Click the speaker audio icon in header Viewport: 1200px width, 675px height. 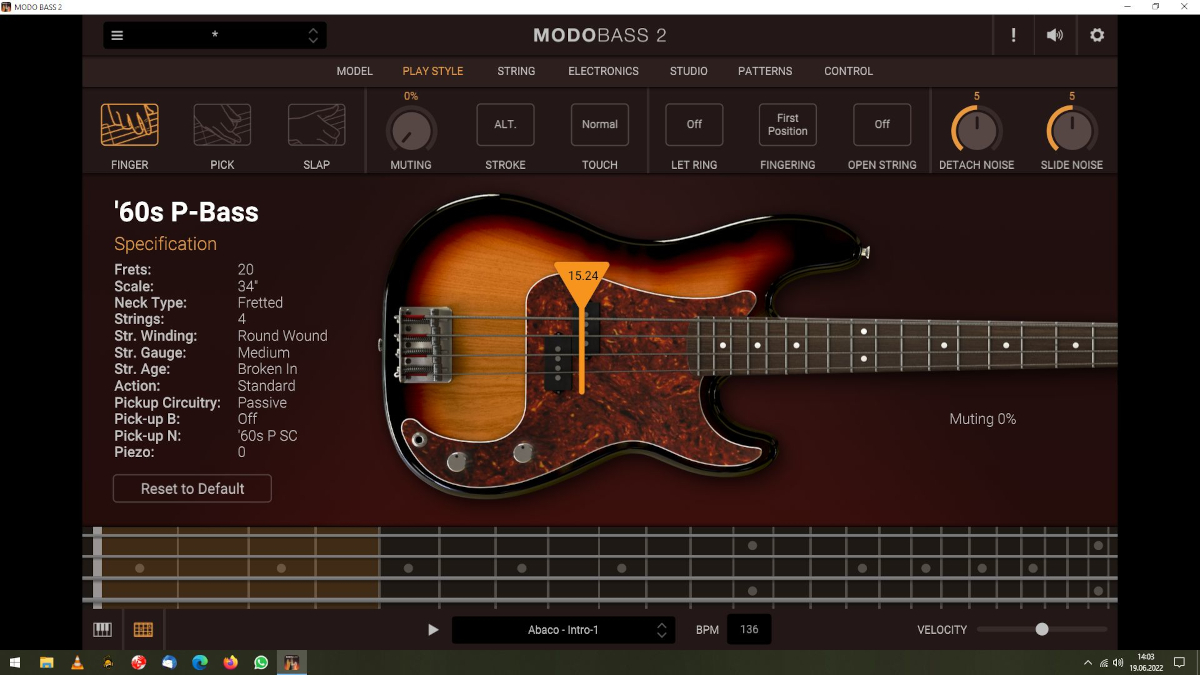[x=1055, y=36]
